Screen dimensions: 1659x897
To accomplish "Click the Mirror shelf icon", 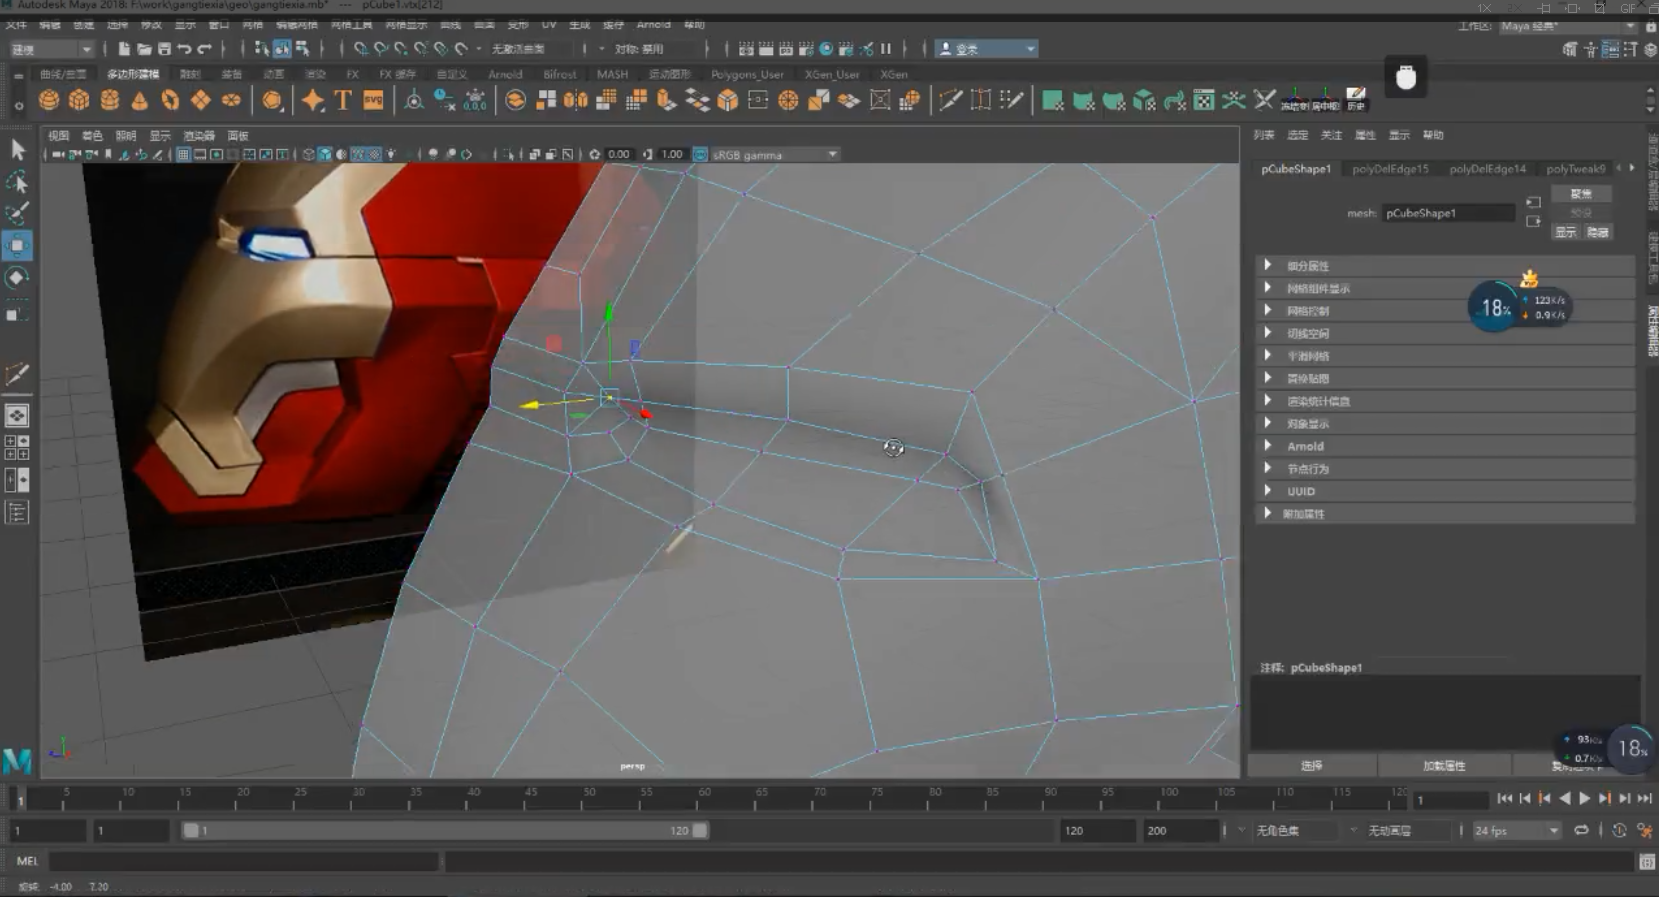I will 576,100.
